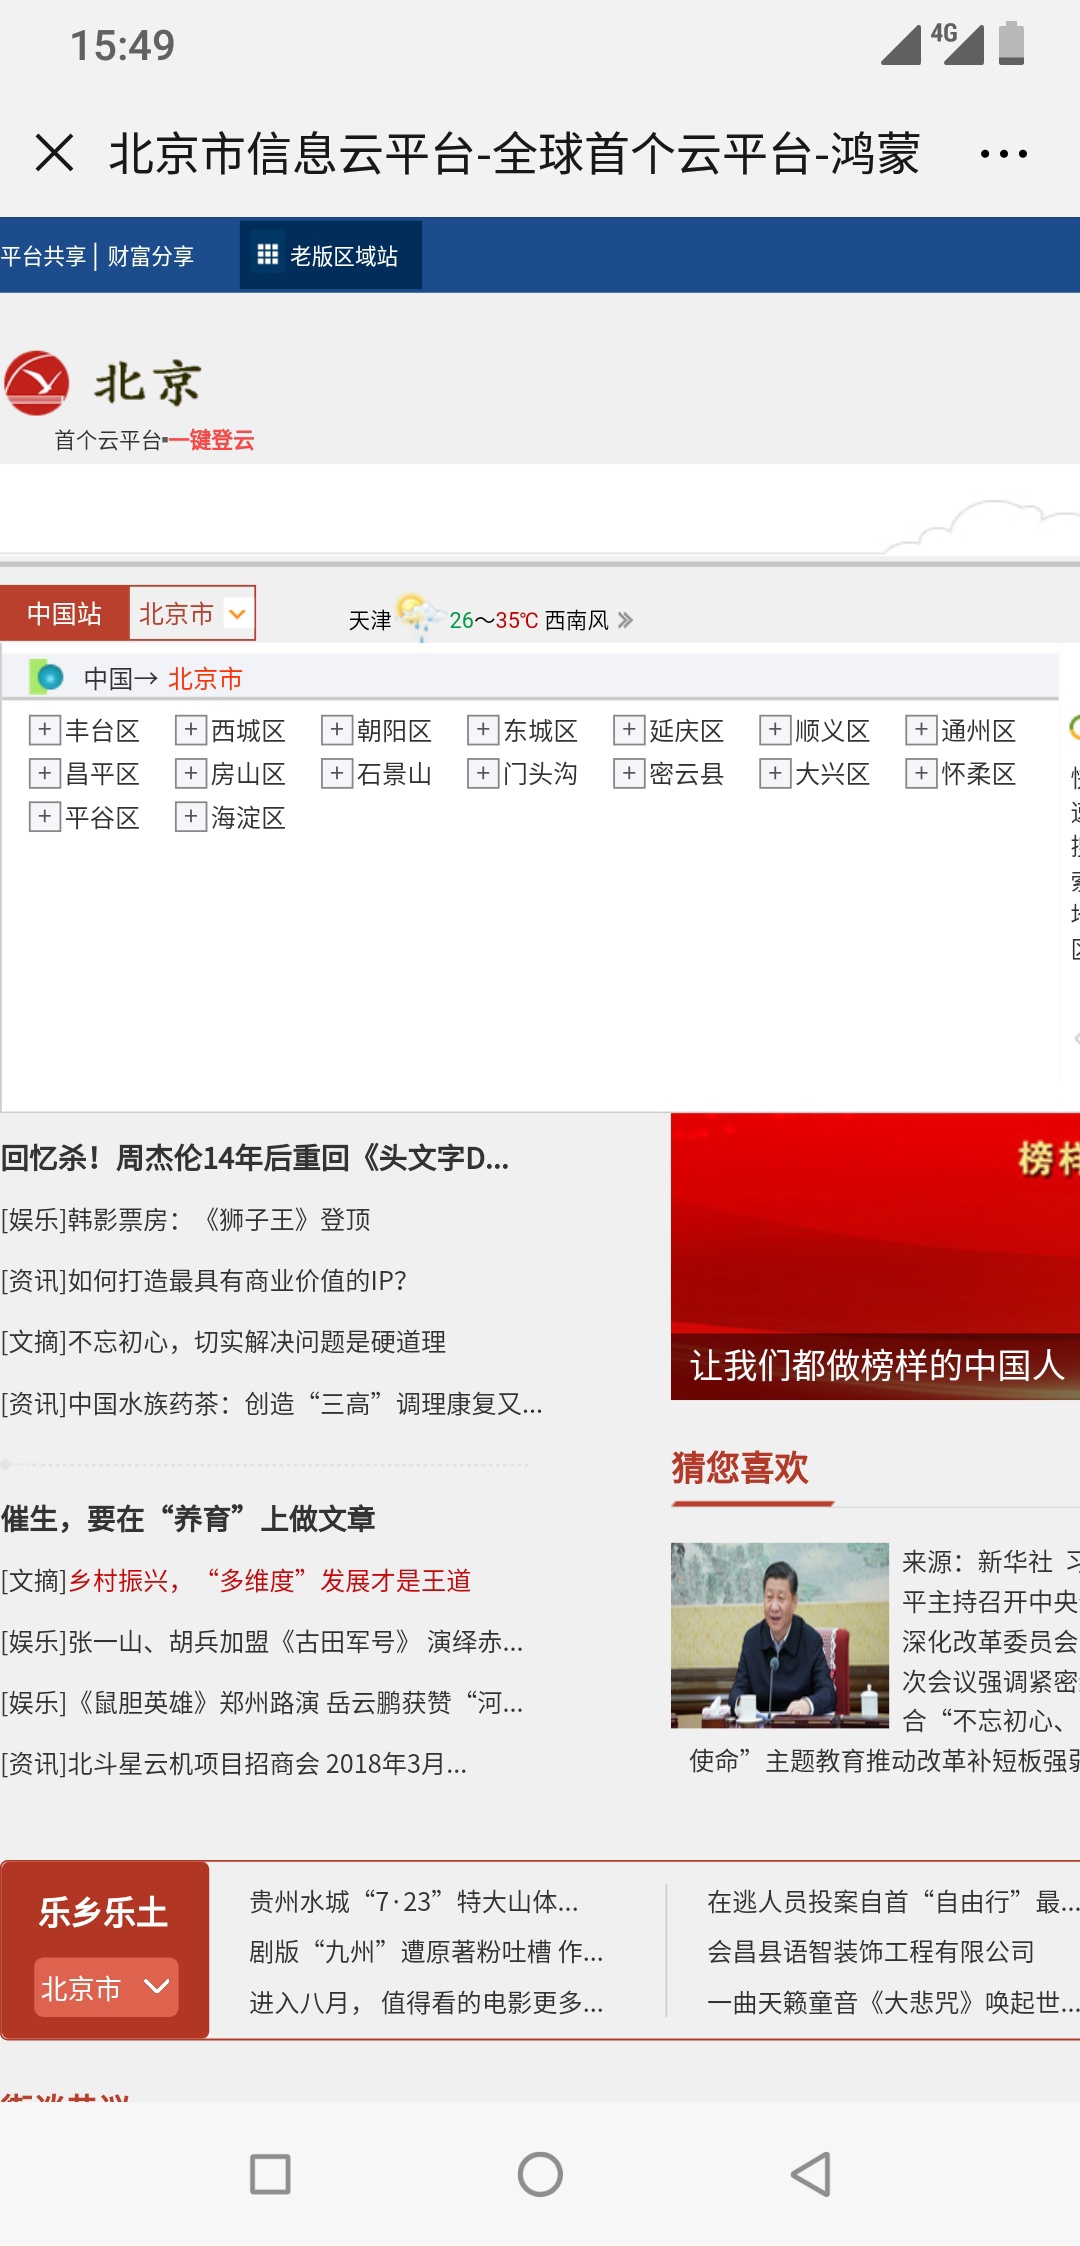Image resolution: width=1080 pixels, height=2246 pixels.
Task: Open article 不忘初心，切实解决问题是硬道理
Action: coord(223,1341)
